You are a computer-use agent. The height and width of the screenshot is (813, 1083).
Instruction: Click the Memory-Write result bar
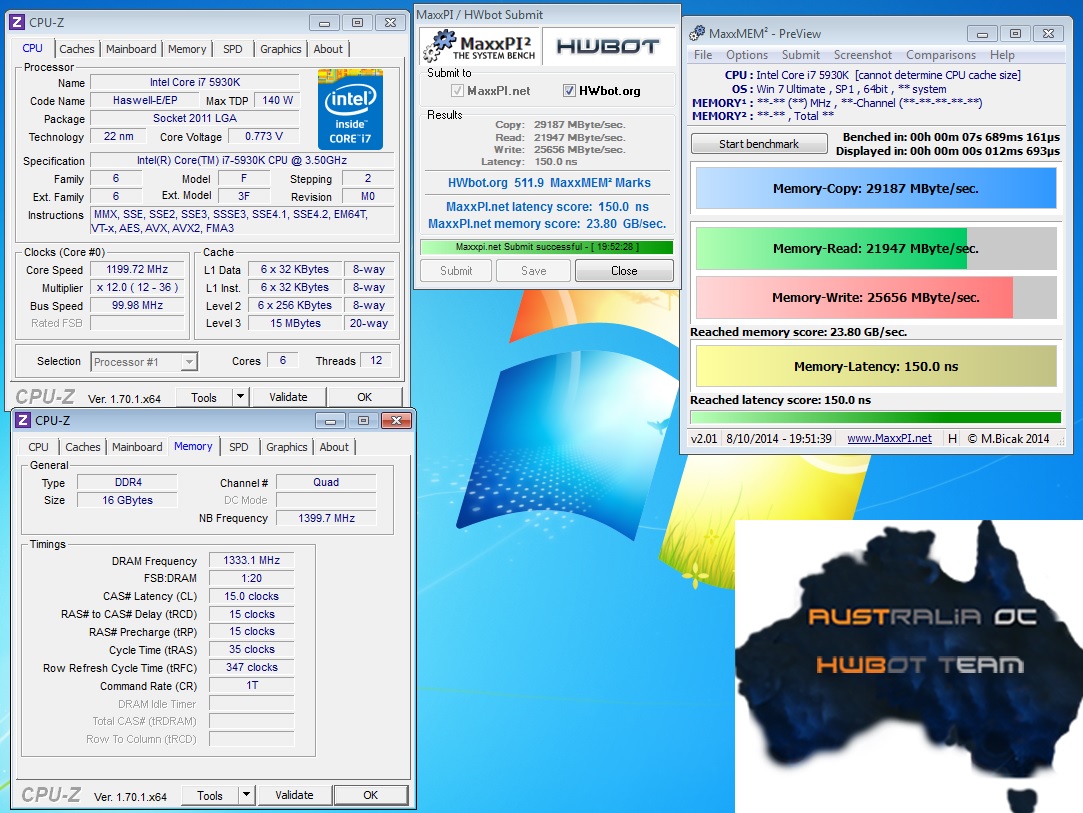876,297
